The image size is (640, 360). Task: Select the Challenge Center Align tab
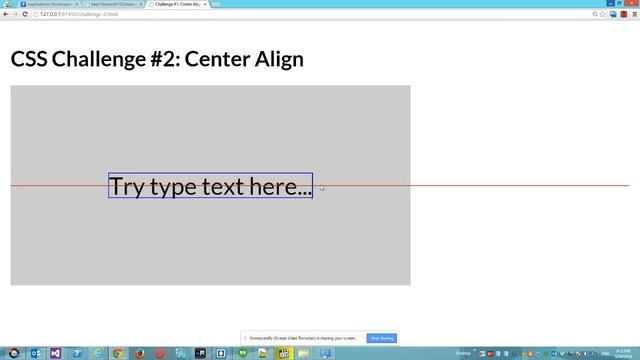click(x=177, y=4)
